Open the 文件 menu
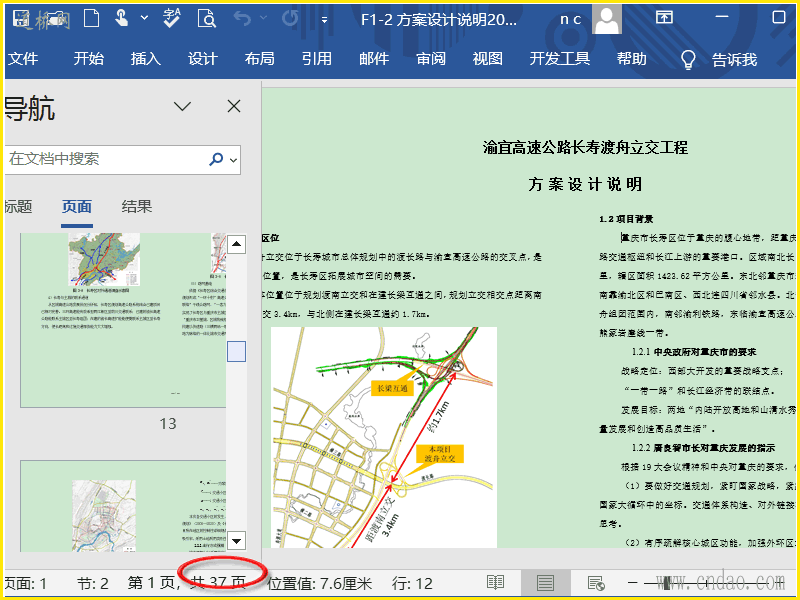The image size is (800, 600). click(23, 59)
